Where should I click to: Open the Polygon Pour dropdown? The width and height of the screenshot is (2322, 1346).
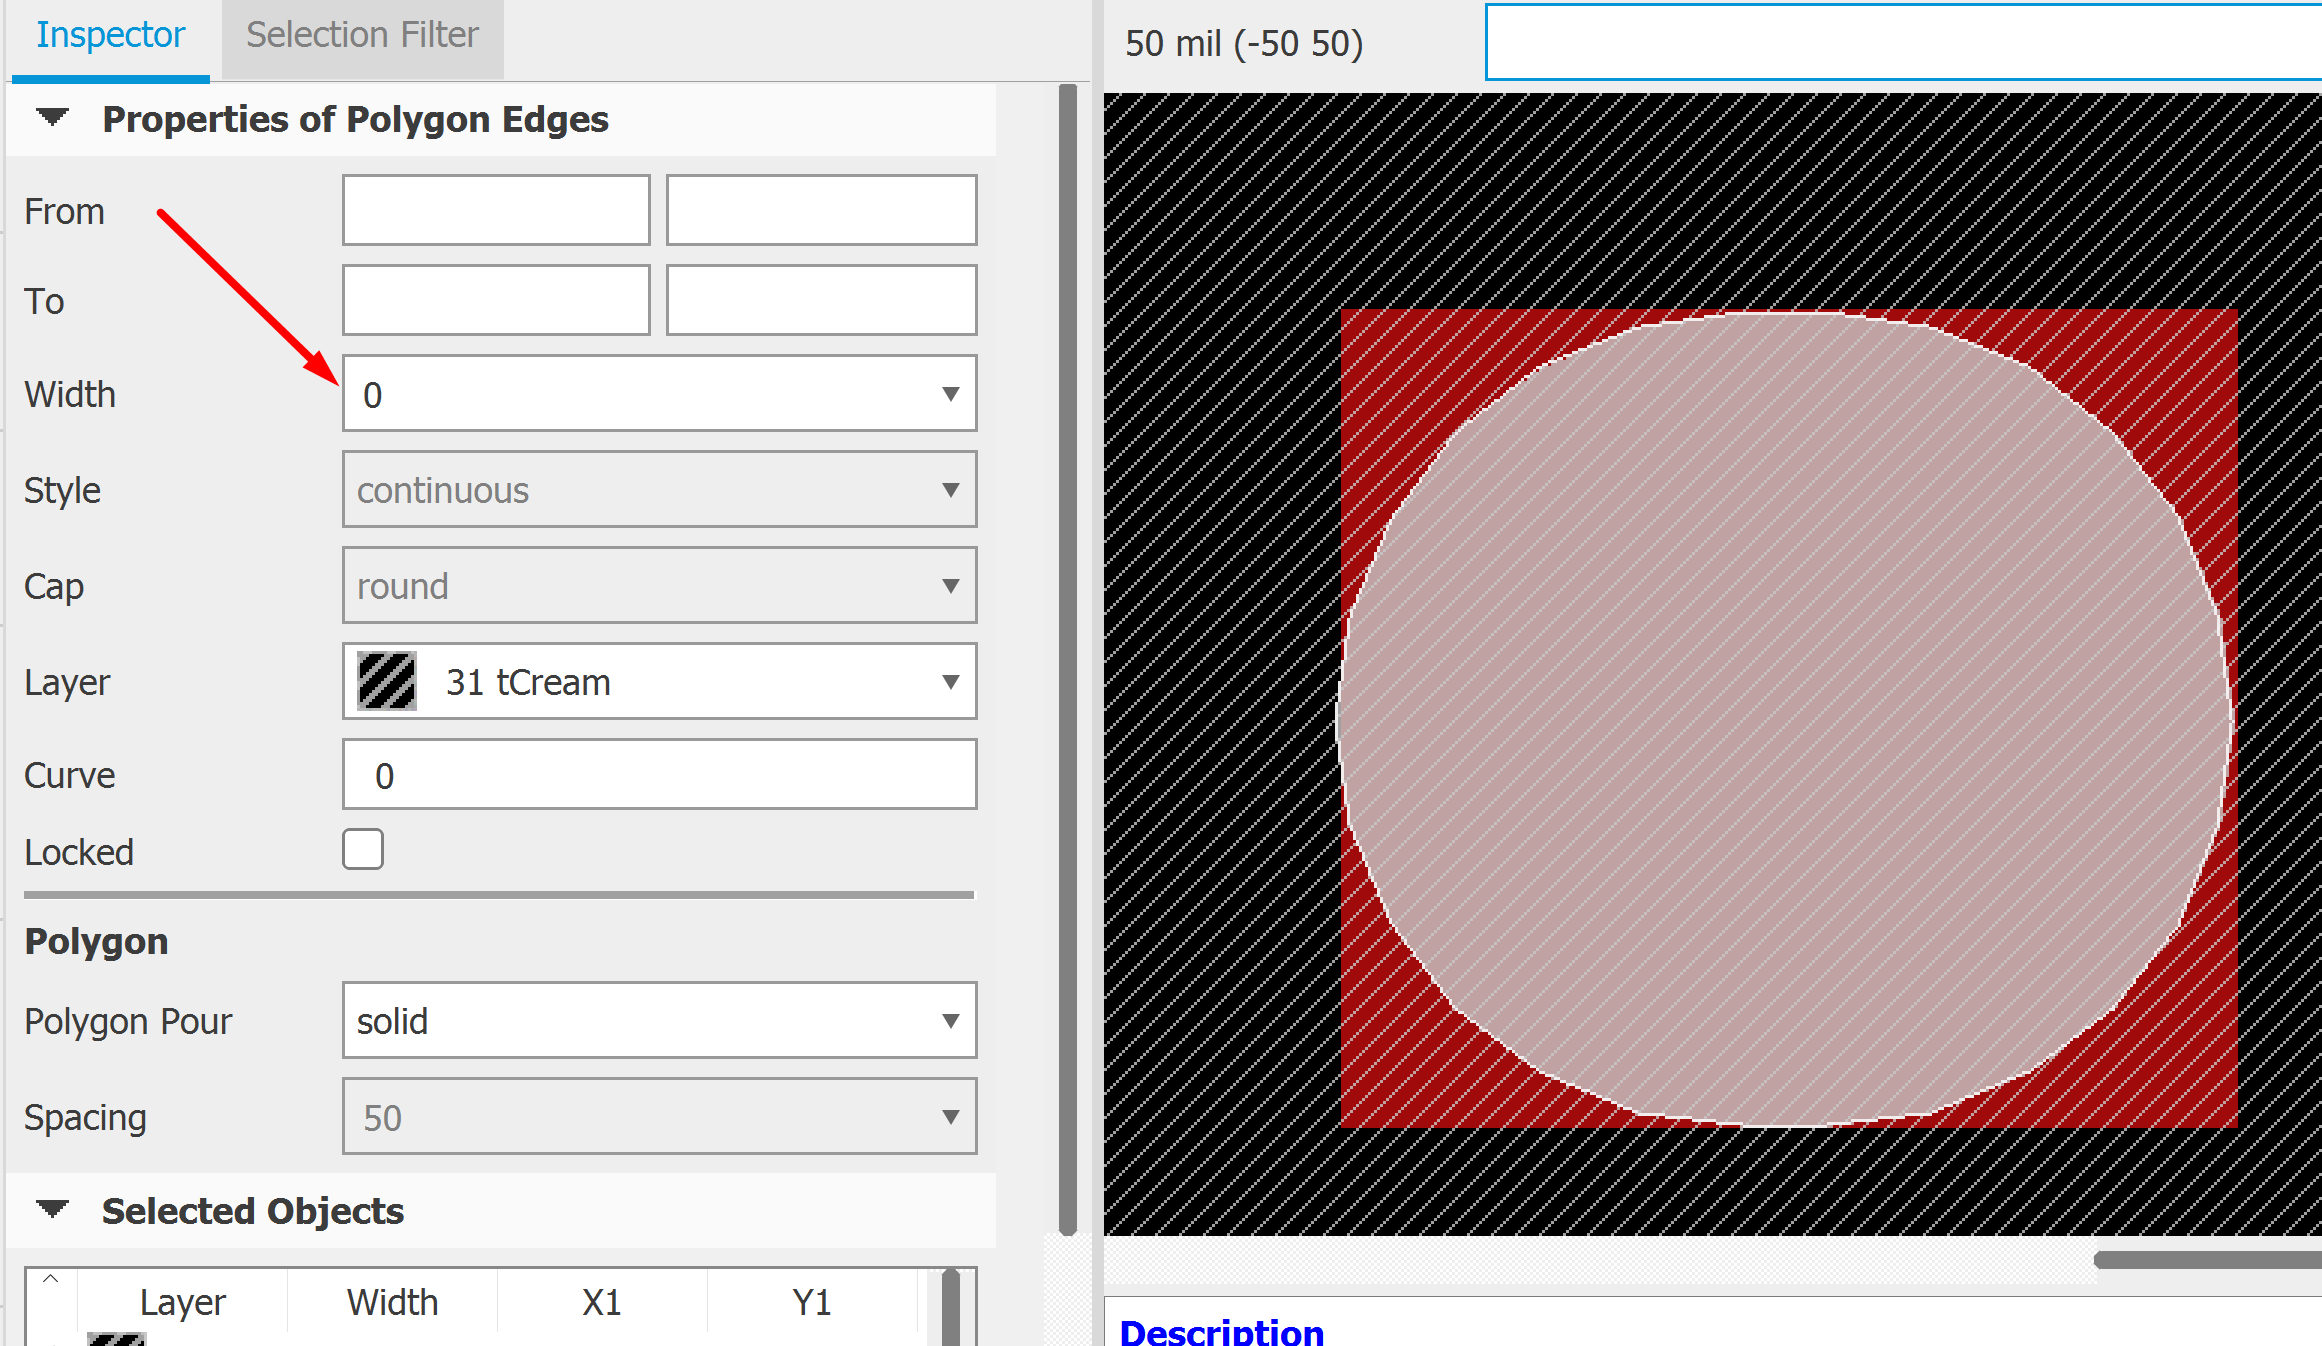(x=950, y=1021)
